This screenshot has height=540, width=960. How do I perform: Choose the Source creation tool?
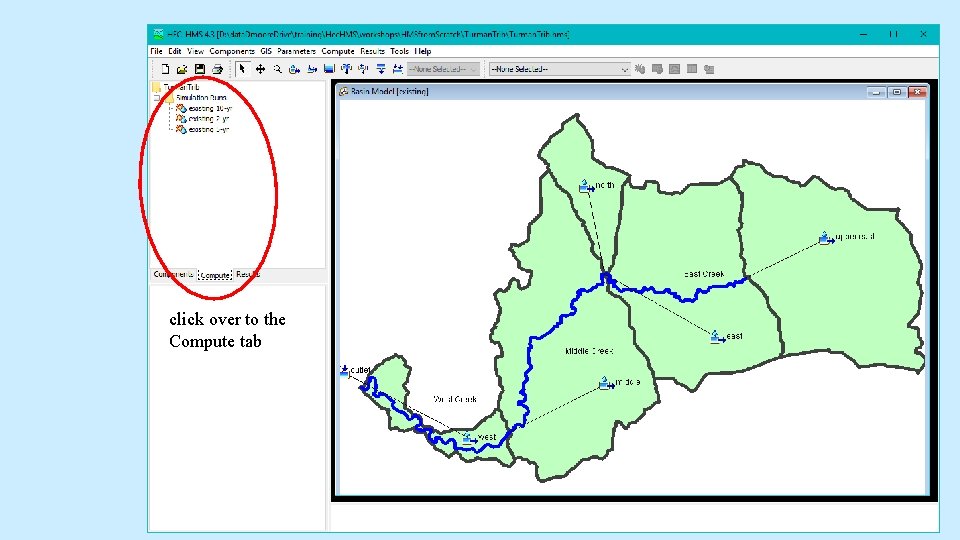[380, 69]
